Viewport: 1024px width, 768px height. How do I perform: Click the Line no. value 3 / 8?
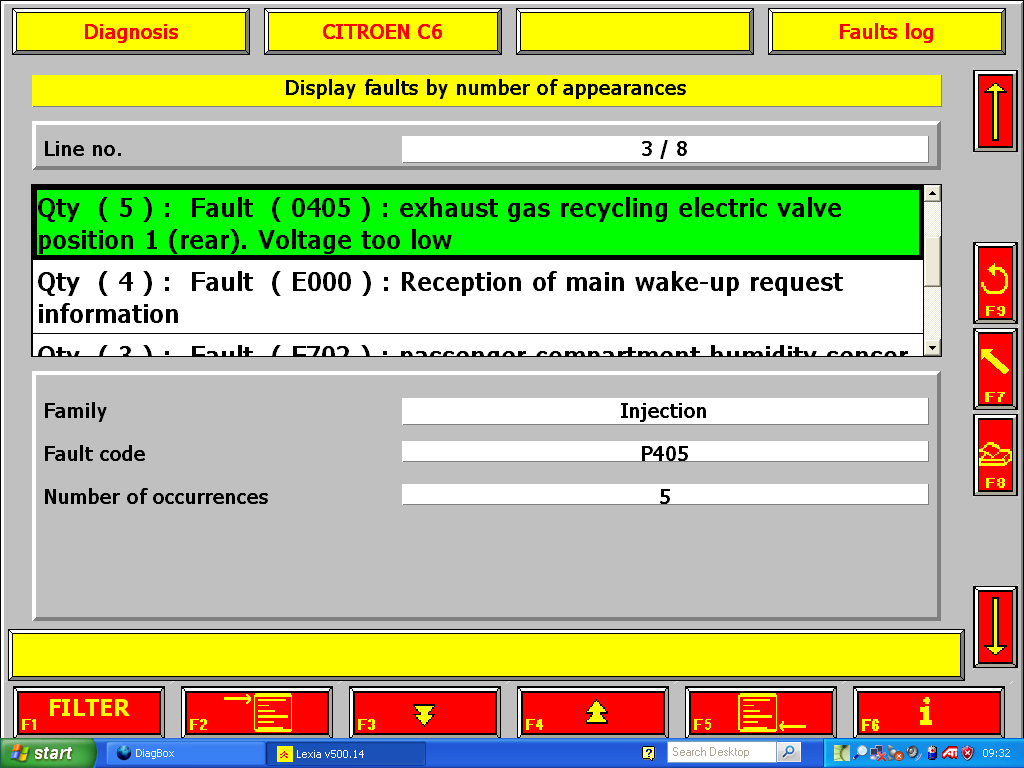point(665,149)
